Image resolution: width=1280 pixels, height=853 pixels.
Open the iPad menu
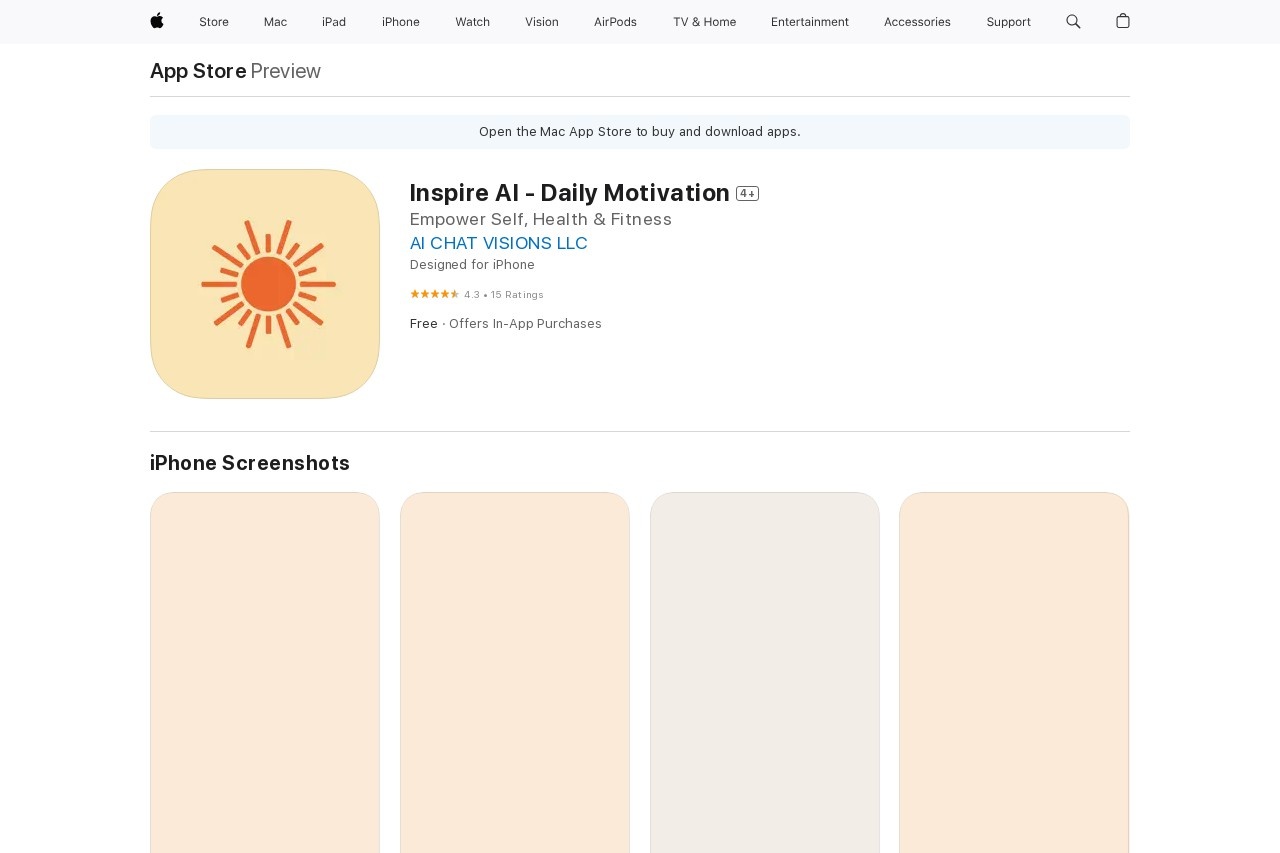334,22
